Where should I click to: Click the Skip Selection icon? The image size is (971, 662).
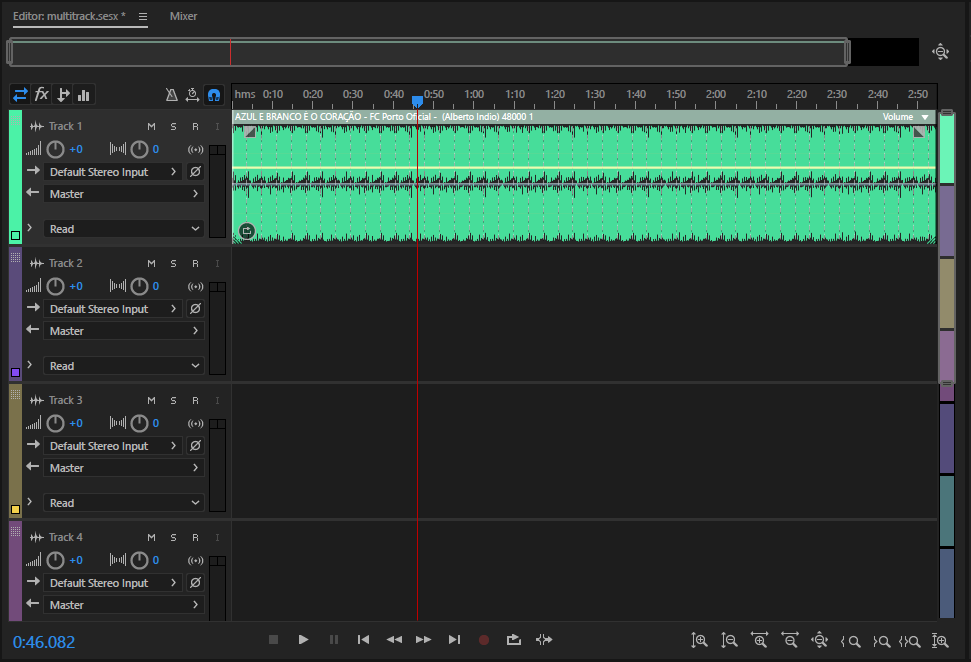544,640
